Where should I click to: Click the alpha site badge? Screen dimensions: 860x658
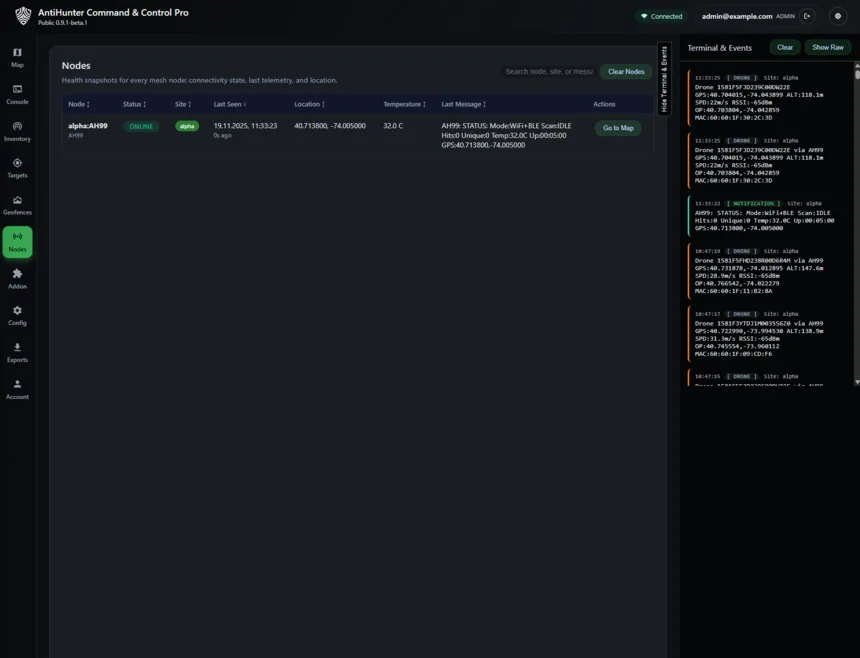[187, 126]
